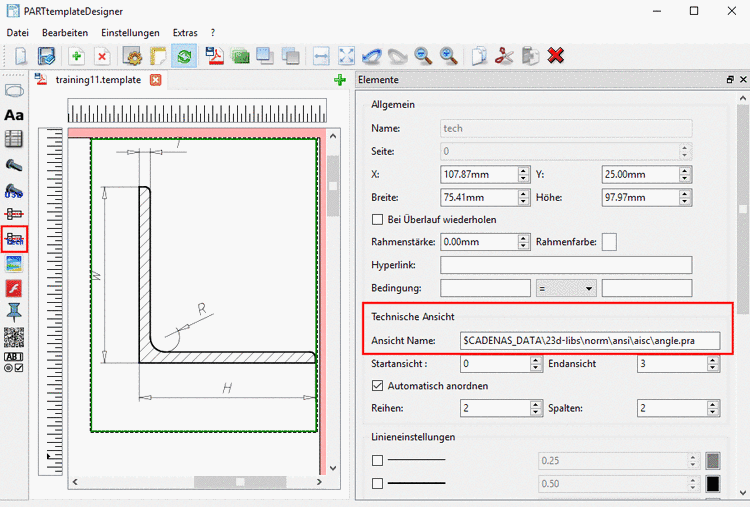750x507 pixels.
Task: Send the element to the back
Action: tap(290, 56)
